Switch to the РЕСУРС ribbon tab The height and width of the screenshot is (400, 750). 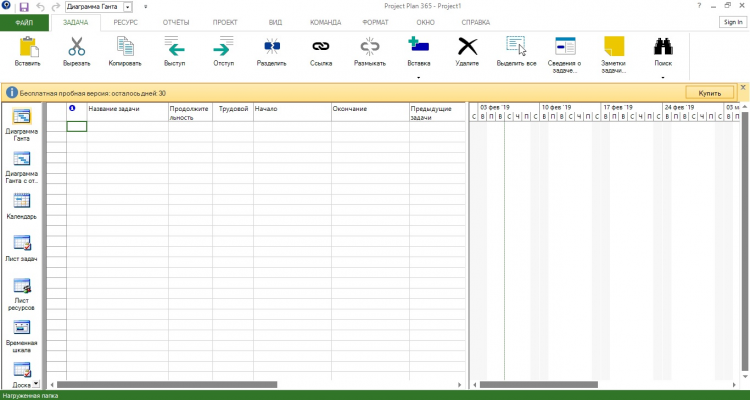(125, 22)
